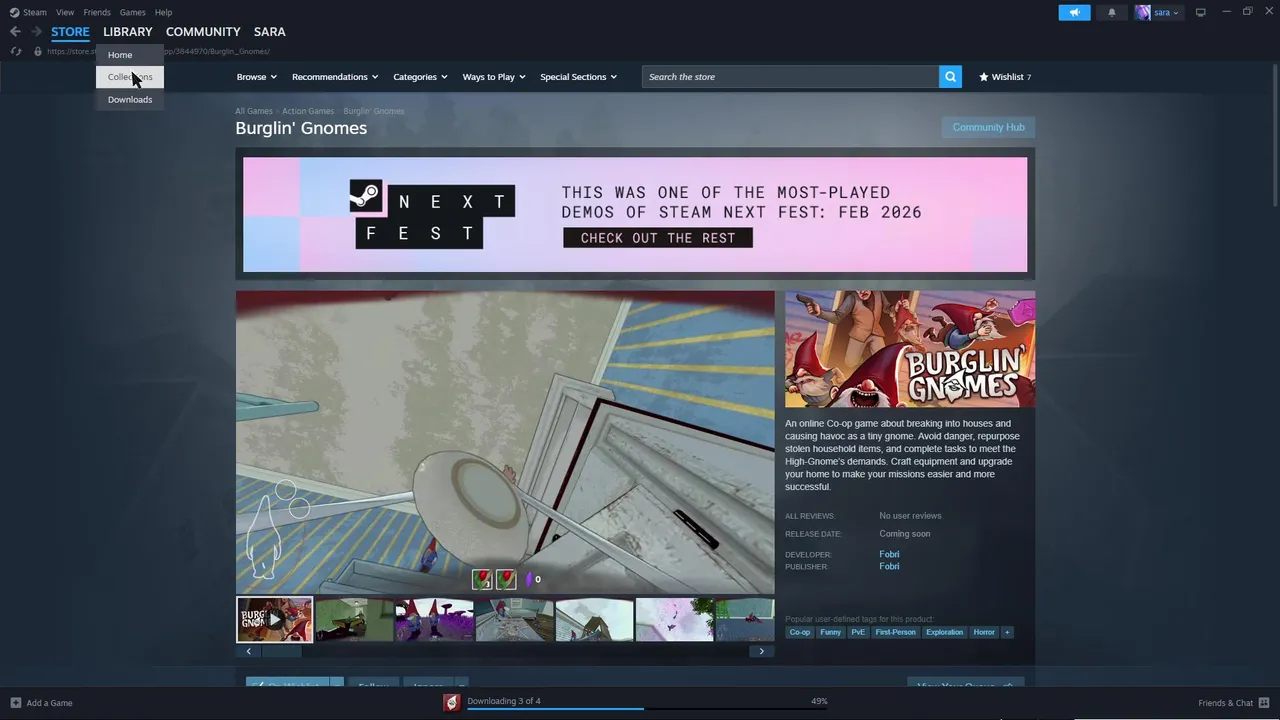
Task: Expand the Recommendations menu
Action: (x=335, y=77)
